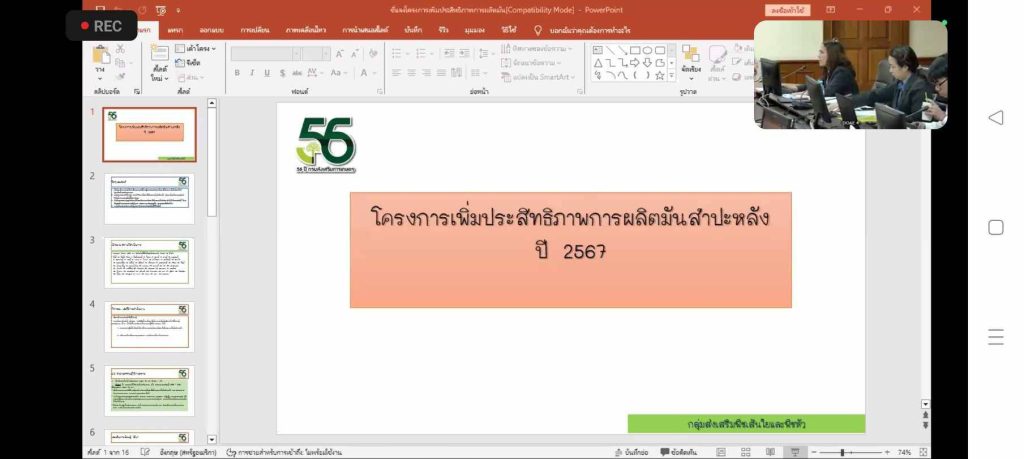Image resolution: width=1024 pixels, height=459 pixels.
Task: Toggle Underline formatting
Action: pyautogui.click(x=267, y=73)
